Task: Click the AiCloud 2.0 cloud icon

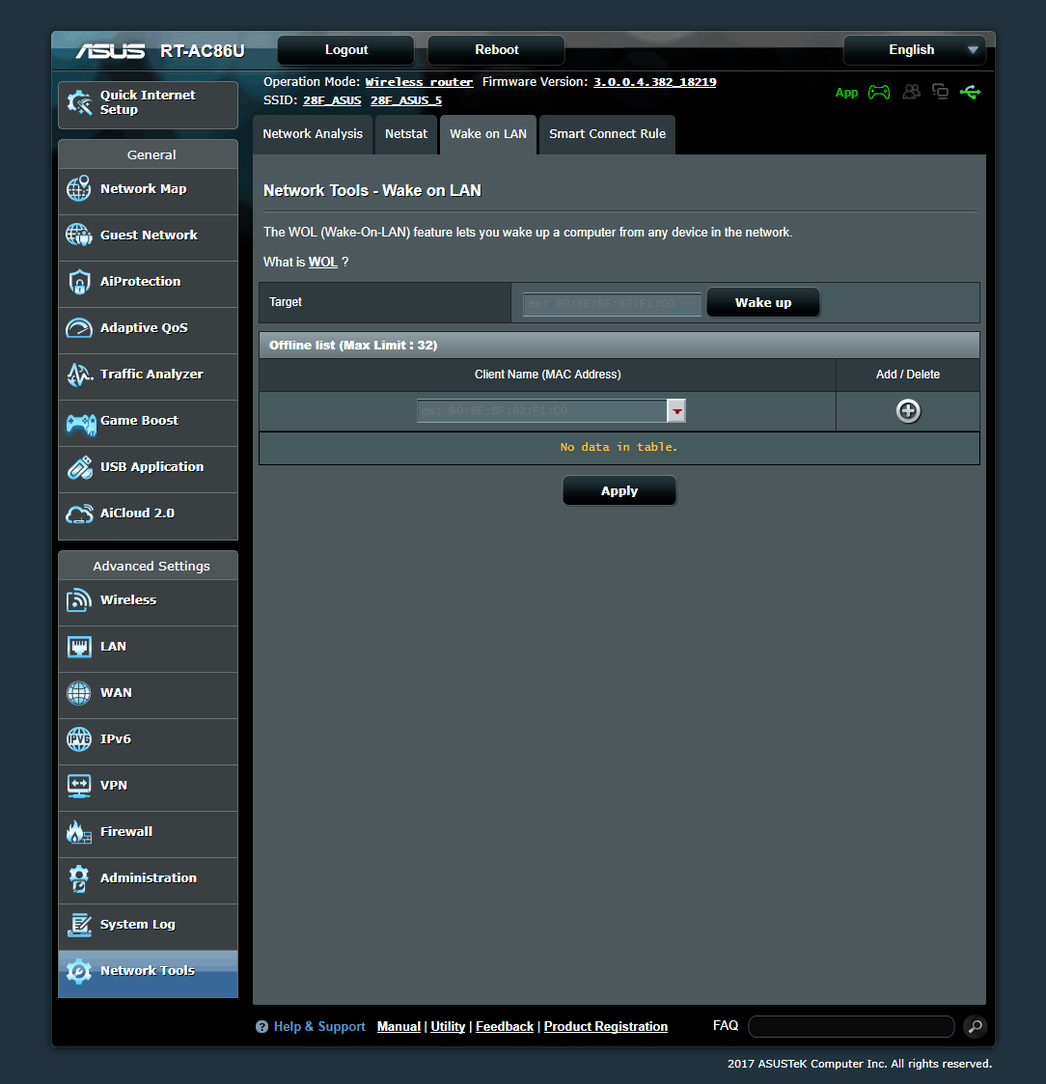Action: 79,514
